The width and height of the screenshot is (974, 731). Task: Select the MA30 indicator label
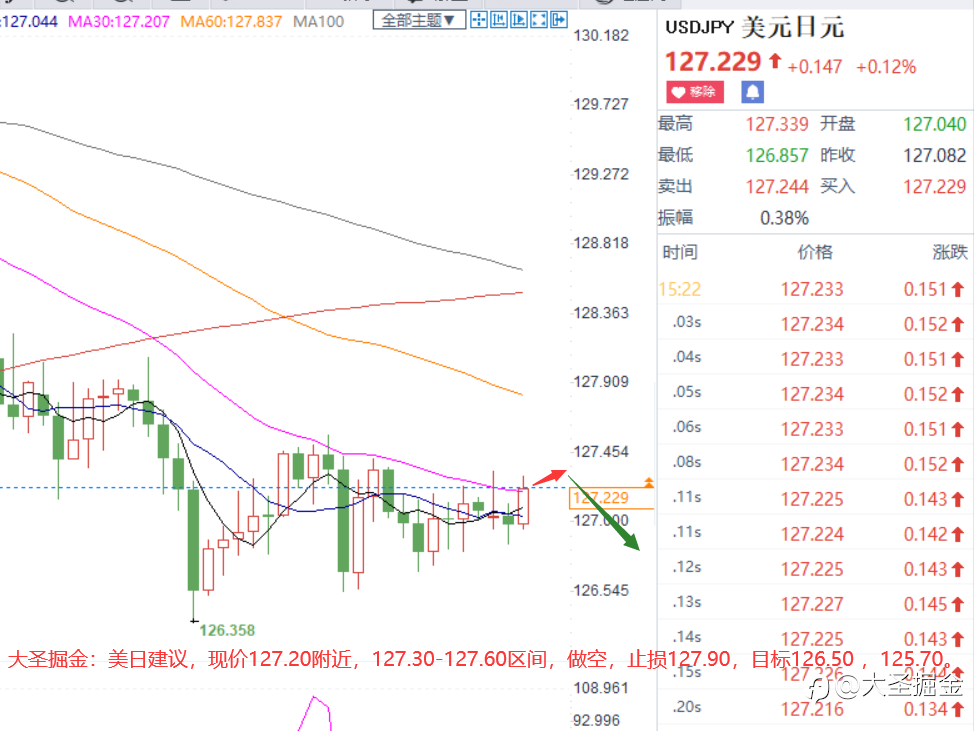(119, 22)
